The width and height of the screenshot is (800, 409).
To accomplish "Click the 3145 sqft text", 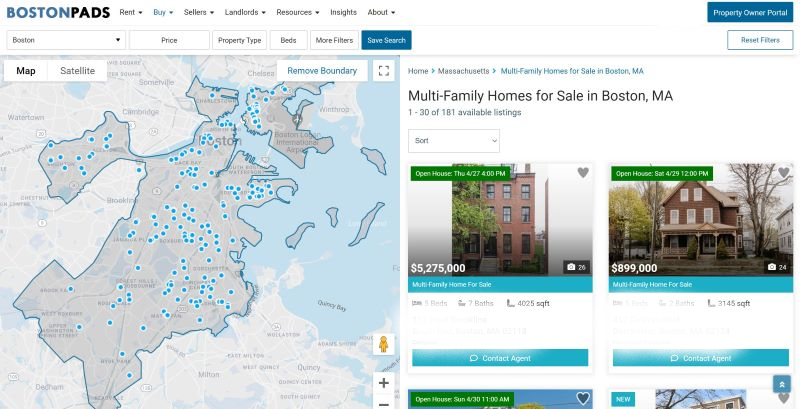I will click(x=734, y=303).
